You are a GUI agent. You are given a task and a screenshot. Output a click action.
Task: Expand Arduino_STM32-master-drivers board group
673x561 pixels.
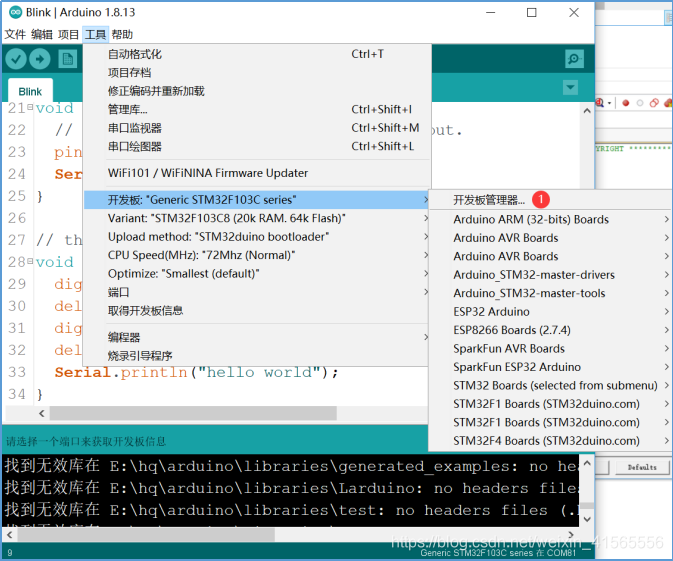click(550, 275)
